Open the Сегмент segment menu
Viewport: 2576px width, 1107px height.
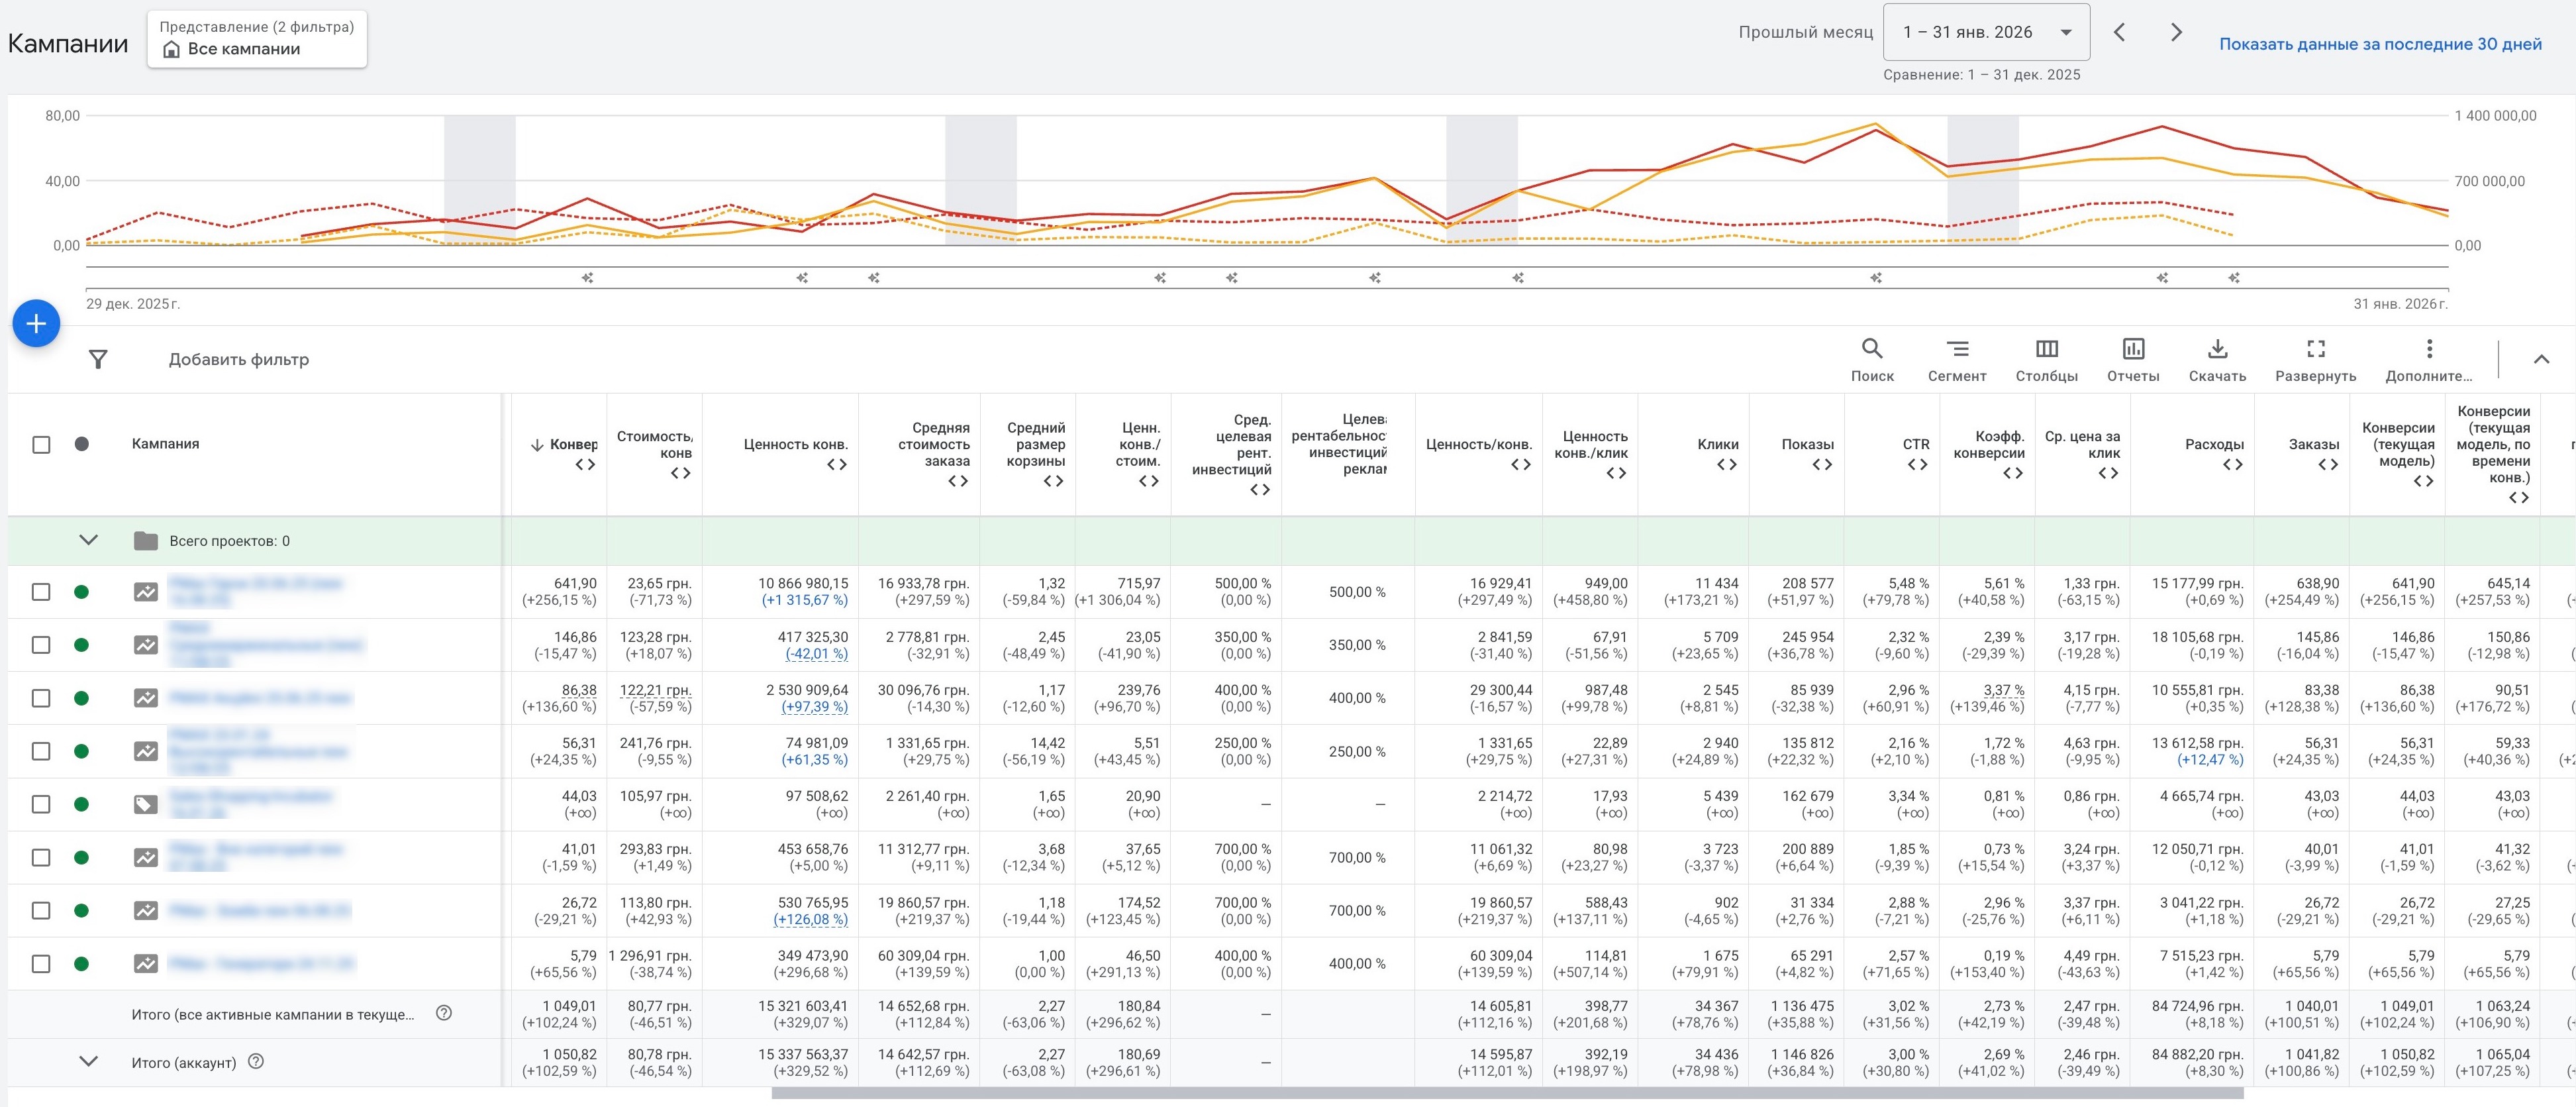[x=1956, y=359]
